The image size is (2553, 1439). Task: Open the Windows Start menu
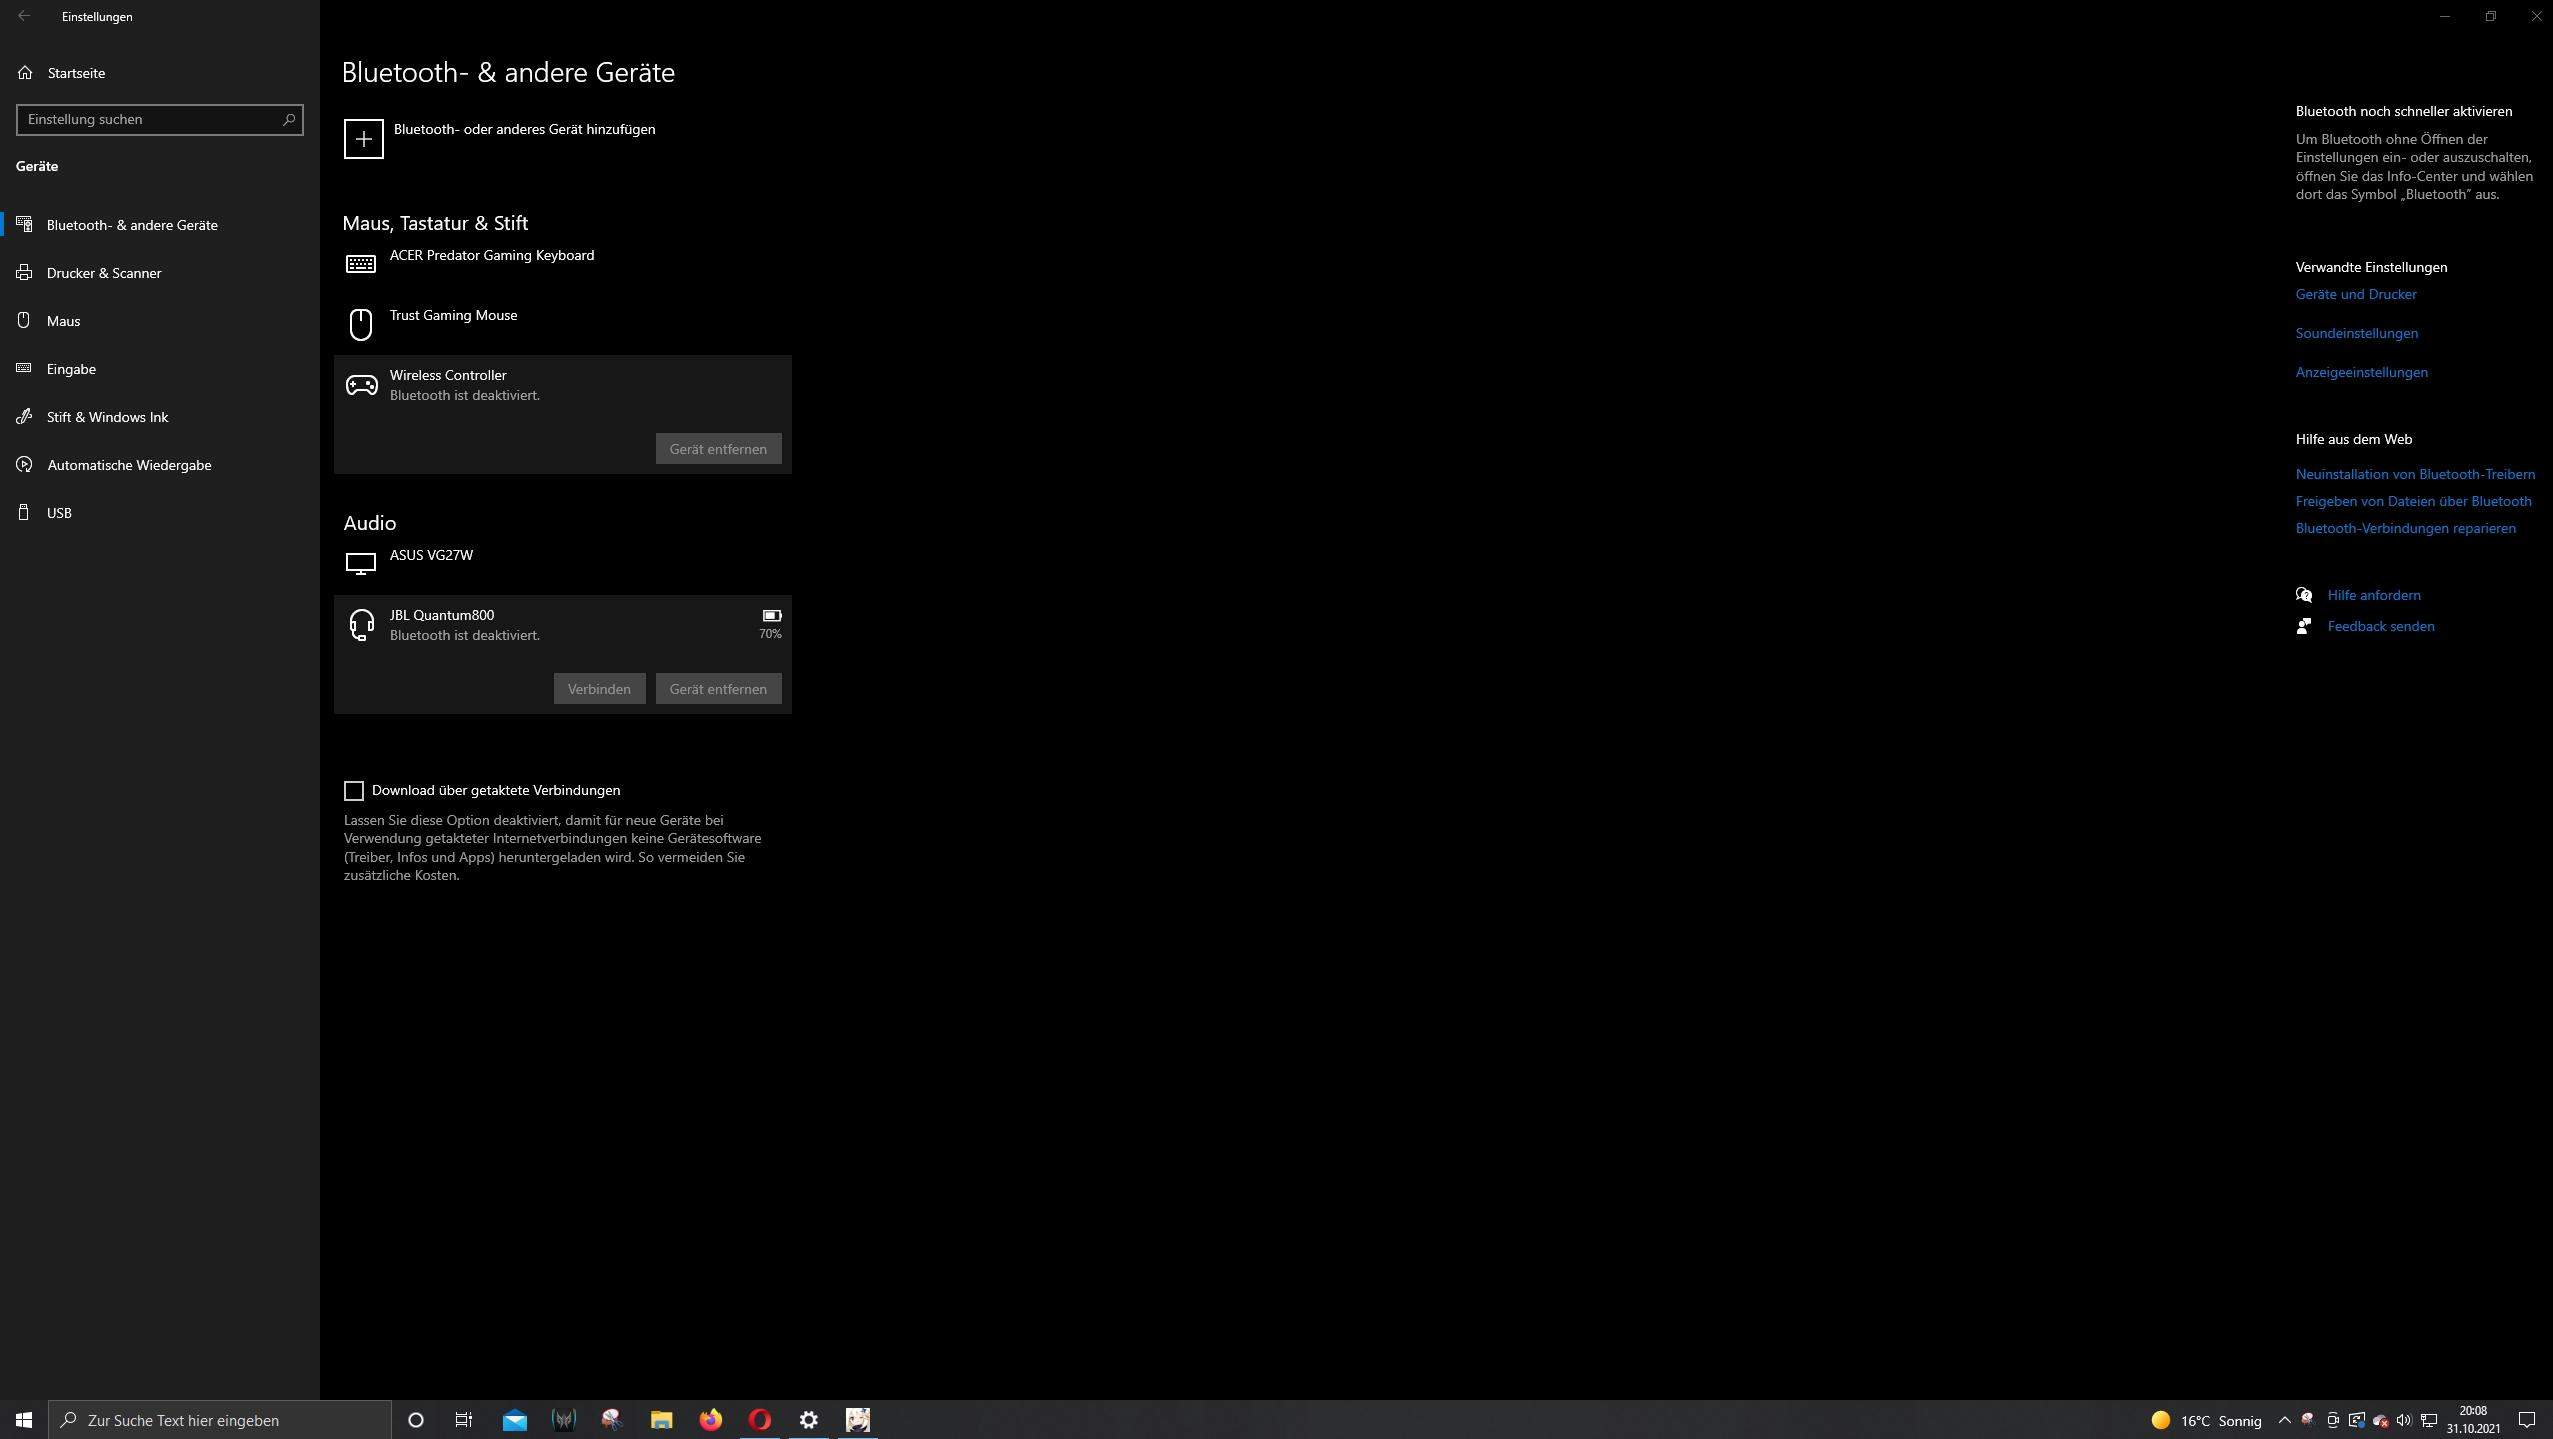pos(22,1419)
